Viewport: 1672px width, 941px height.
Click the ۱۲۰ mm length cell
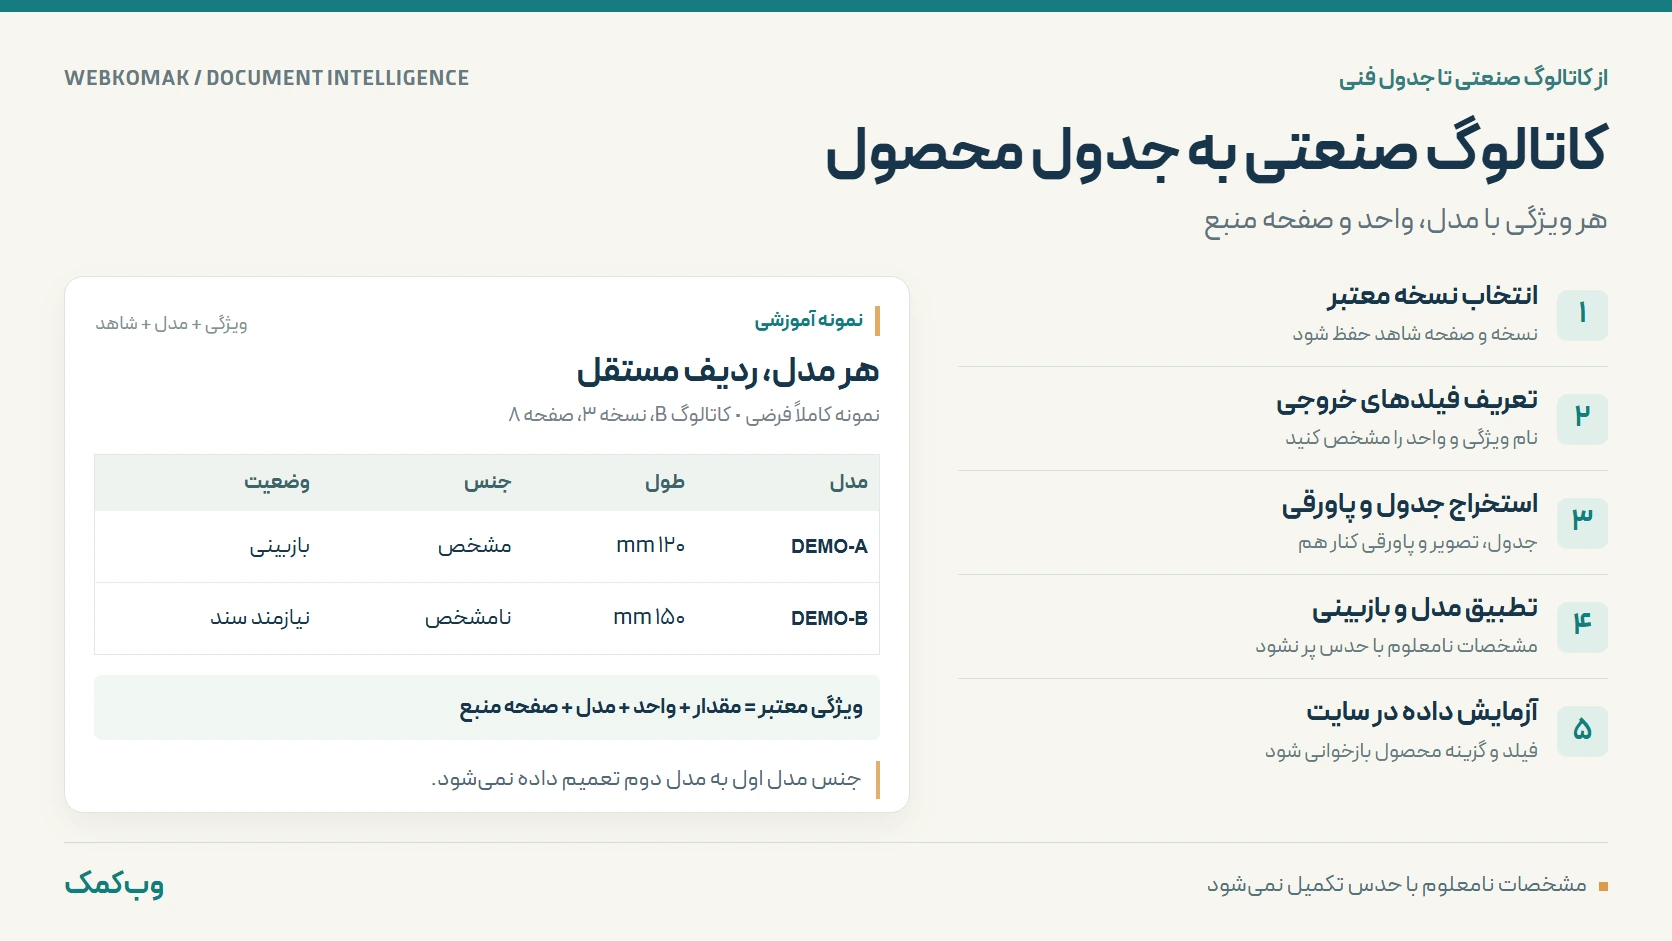coord(650,546)
